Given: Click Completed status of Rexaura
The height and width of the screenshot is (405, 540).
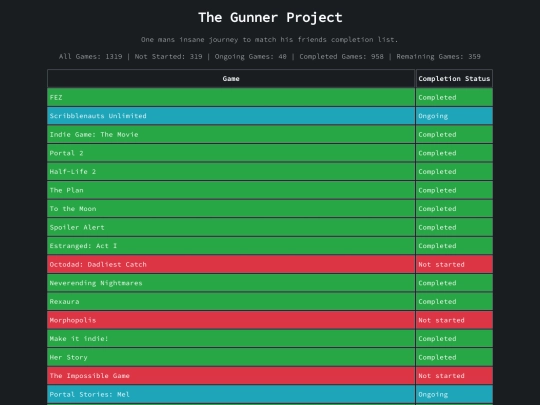Looking at the screenshot, I should (454, 302).
